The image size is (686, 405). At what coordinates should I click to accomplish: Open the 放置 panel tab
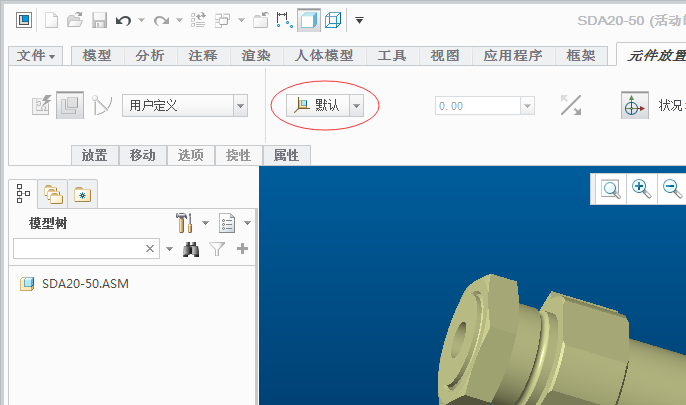[94, 155]
